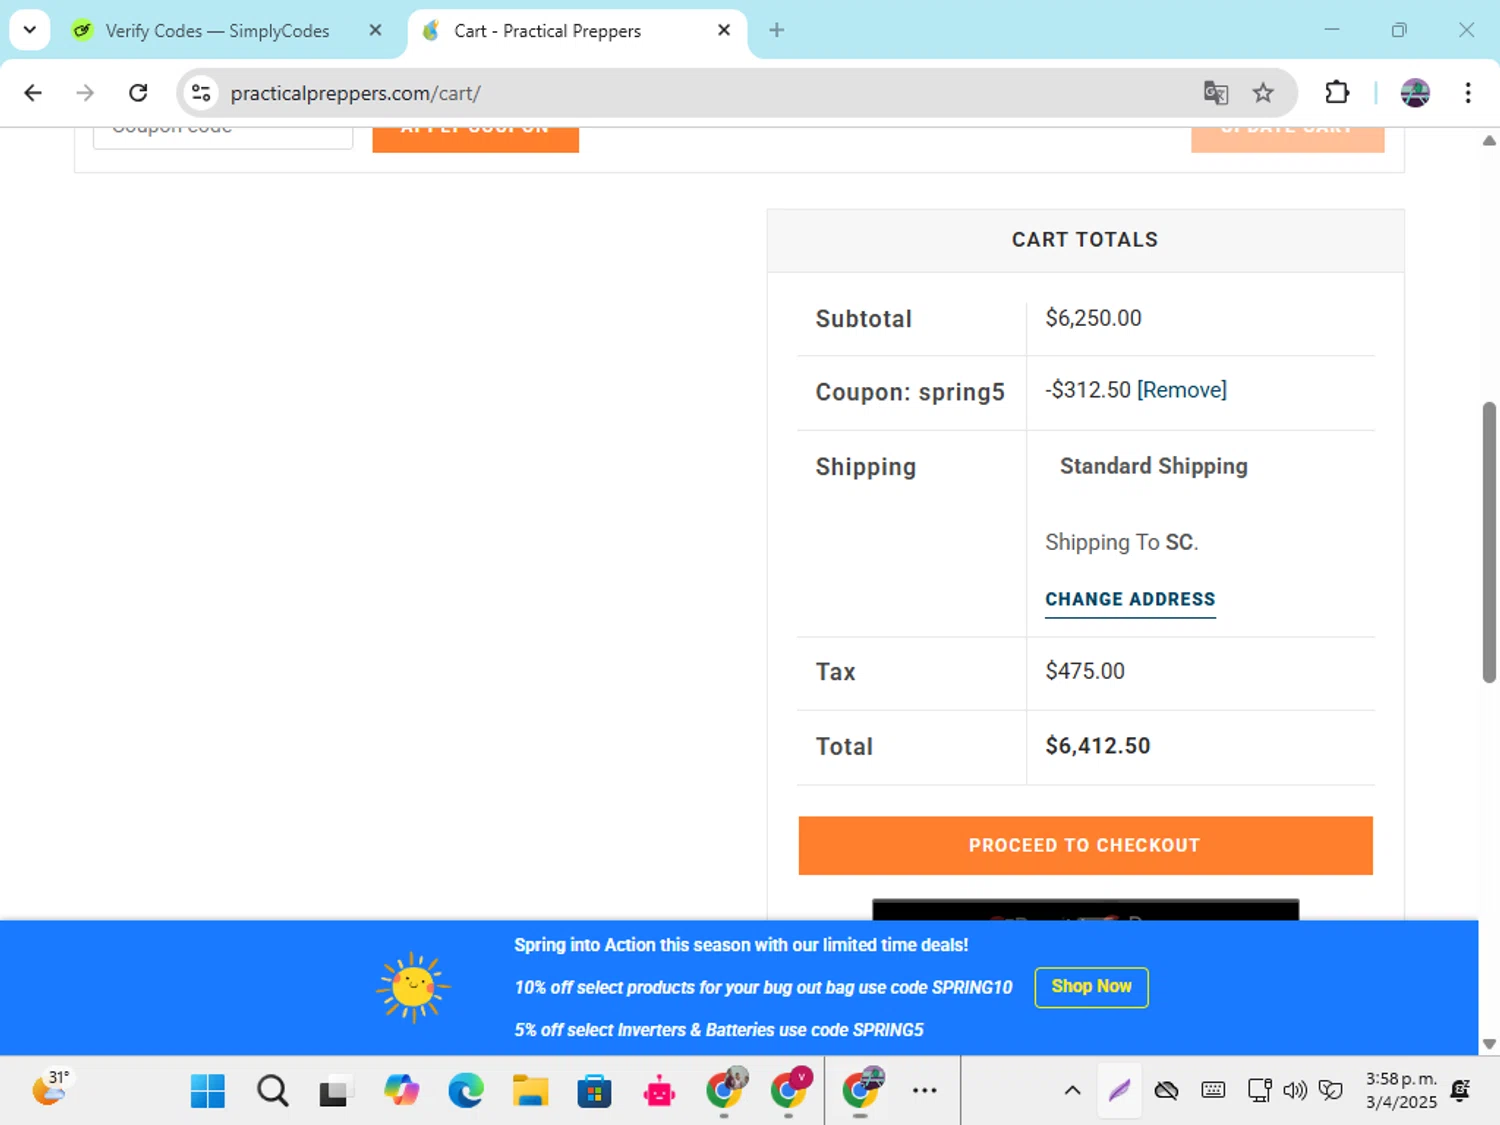The image size is (1500, 1125).
Task: Open the Windows Start menu
Action: point(208,1091)
